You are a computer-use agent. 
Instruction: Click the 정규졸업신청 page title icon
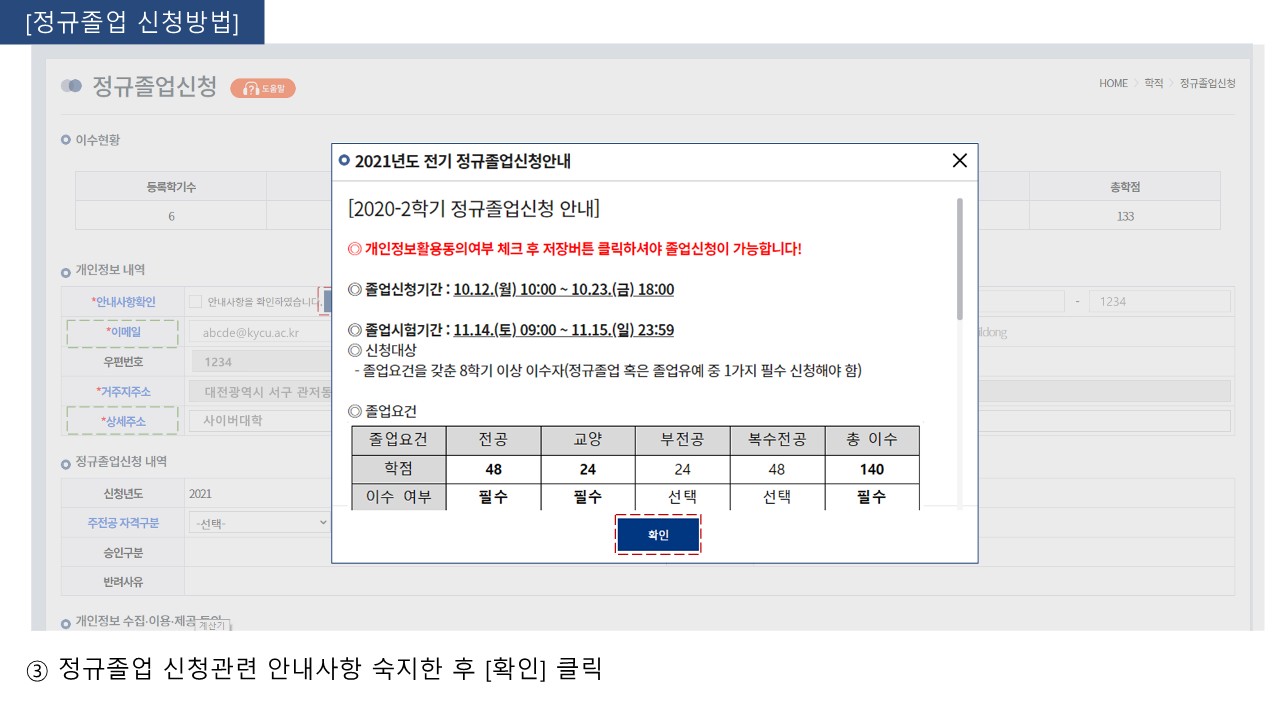(x=71, y=86)
